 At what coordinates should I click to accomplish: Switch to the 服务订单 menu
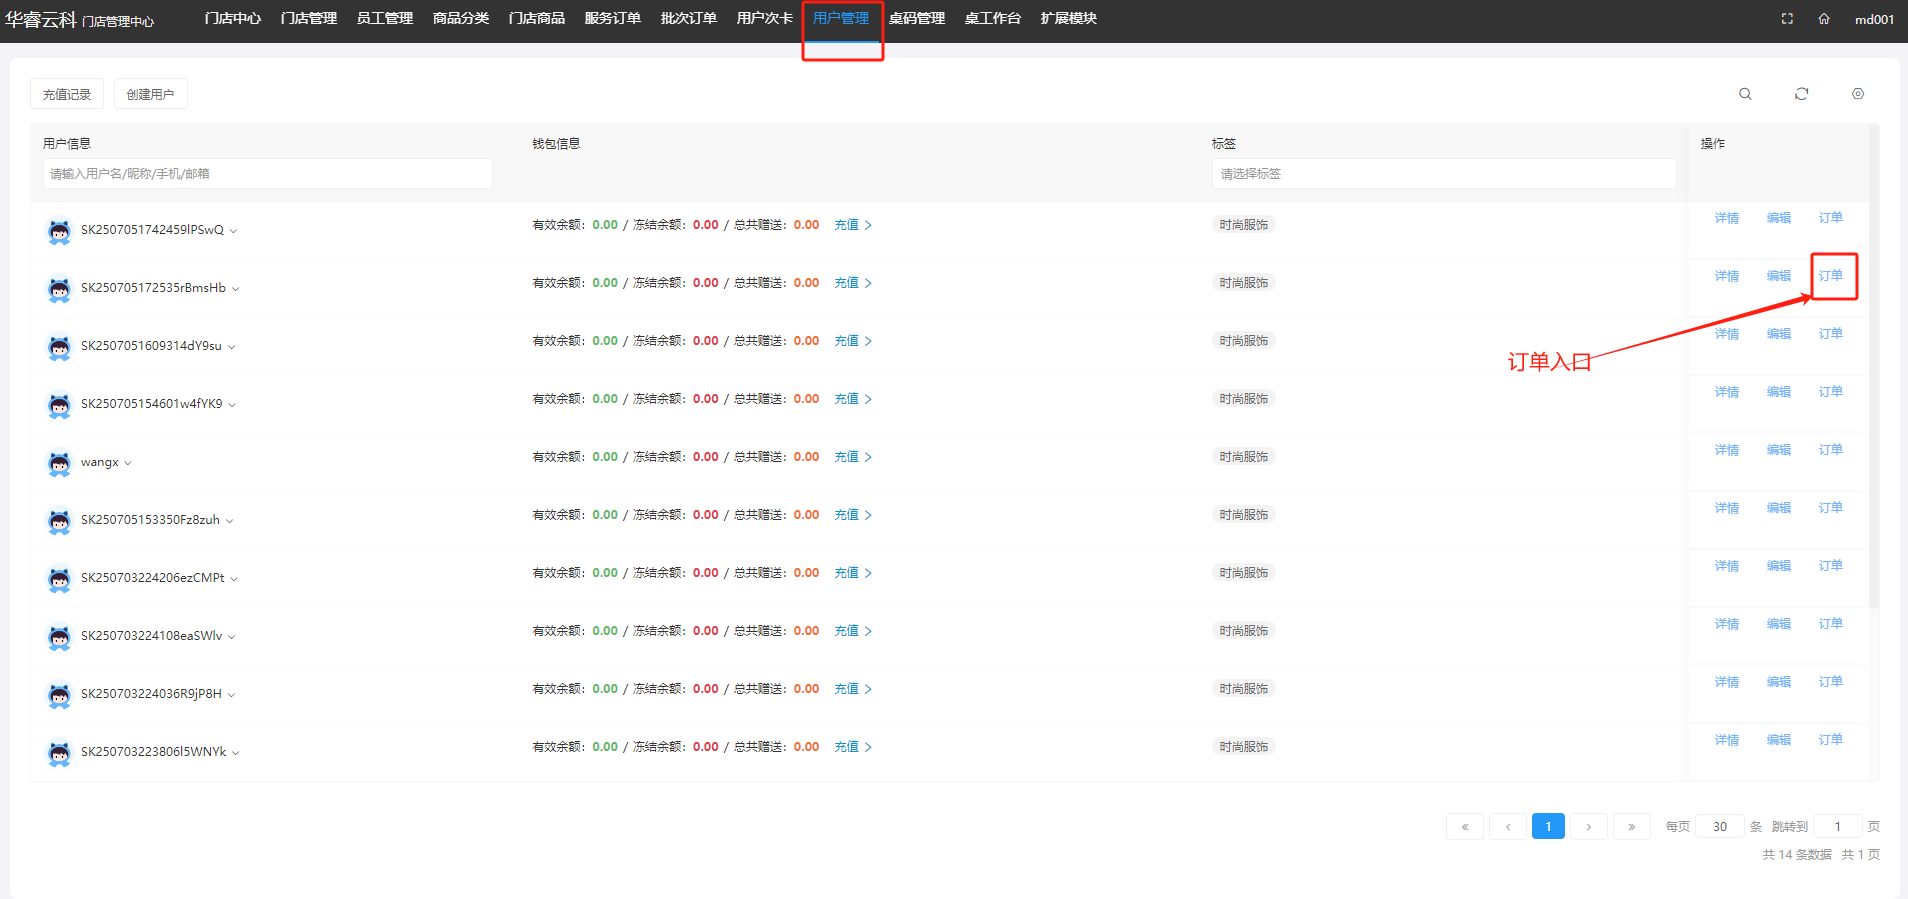612,19
